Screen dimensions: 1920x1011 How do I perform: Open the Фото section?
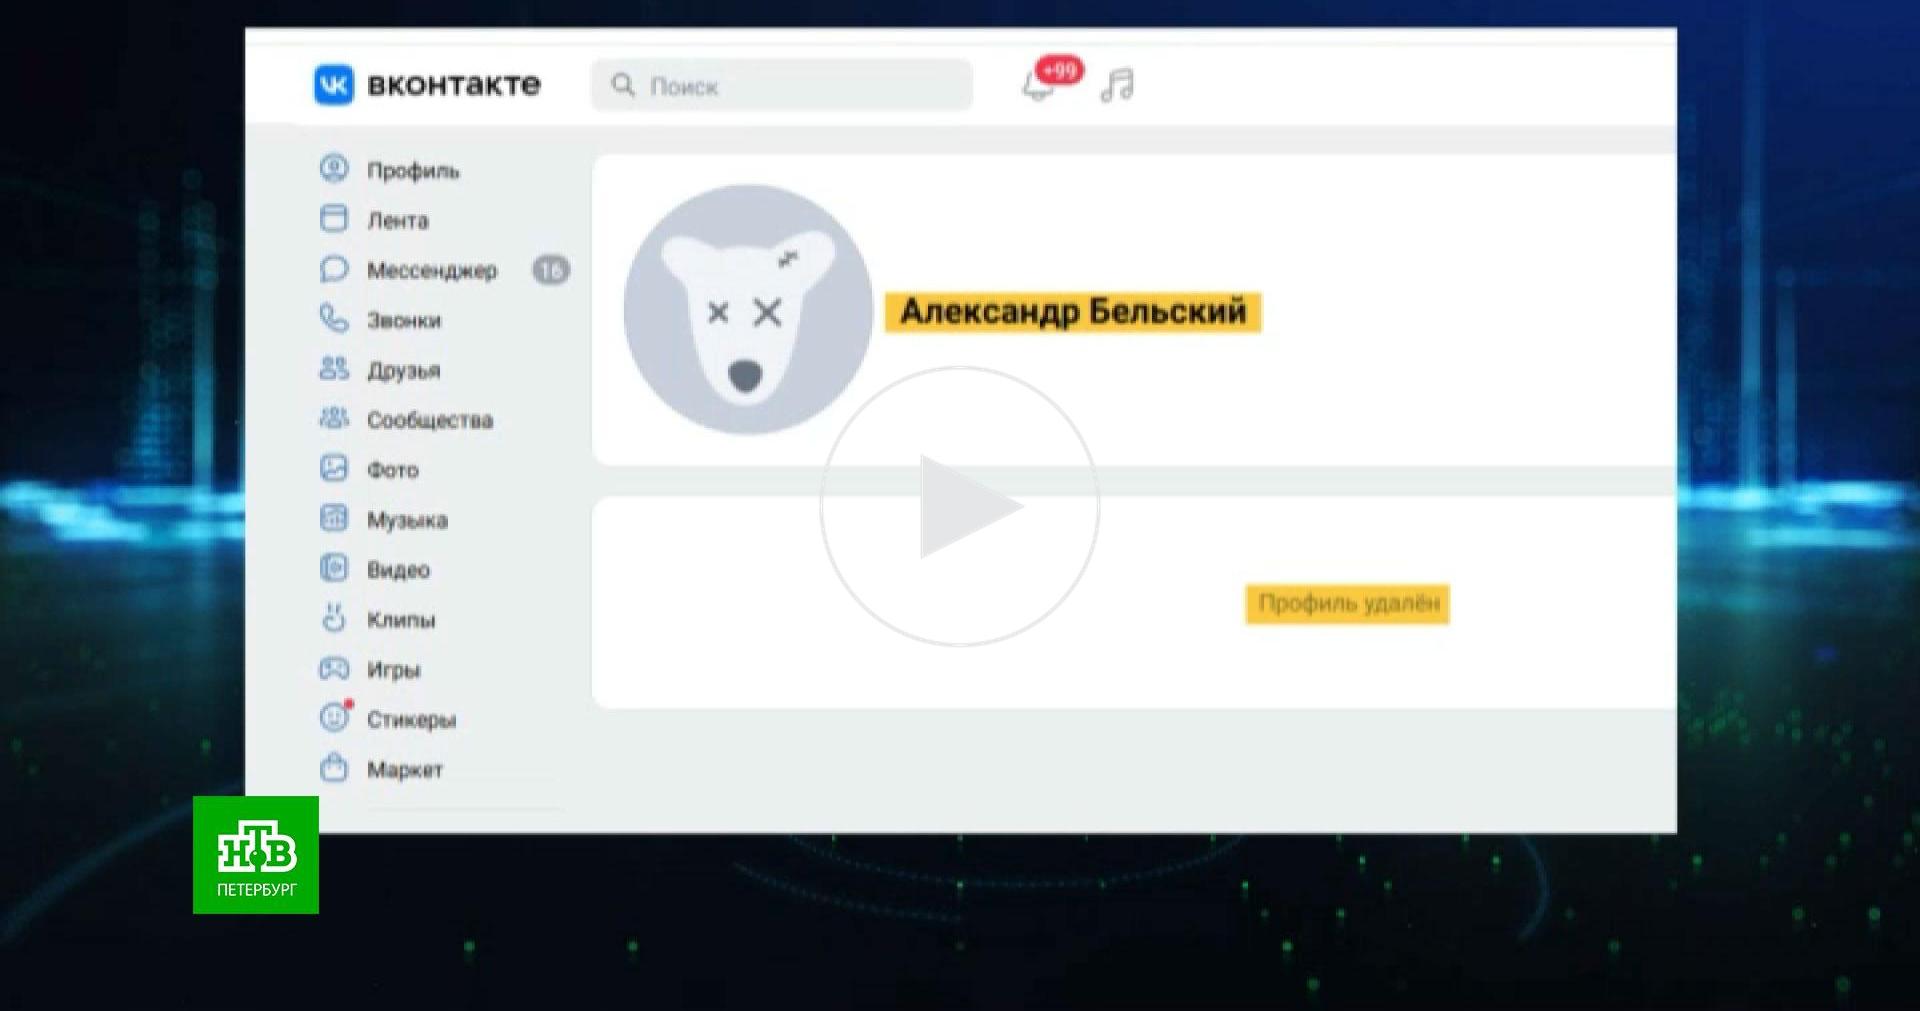[392, 470]
